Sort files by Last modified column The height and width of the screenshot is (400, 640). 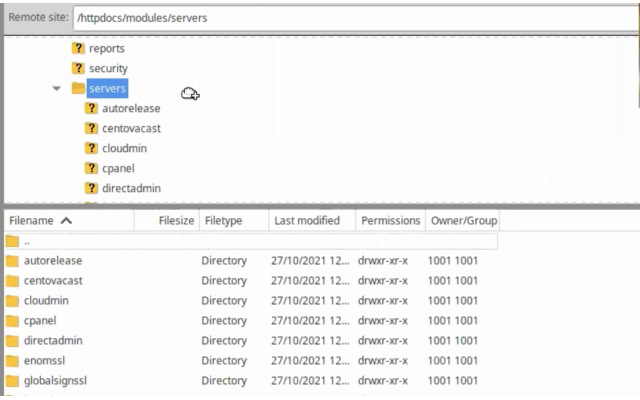coord(305,220)
